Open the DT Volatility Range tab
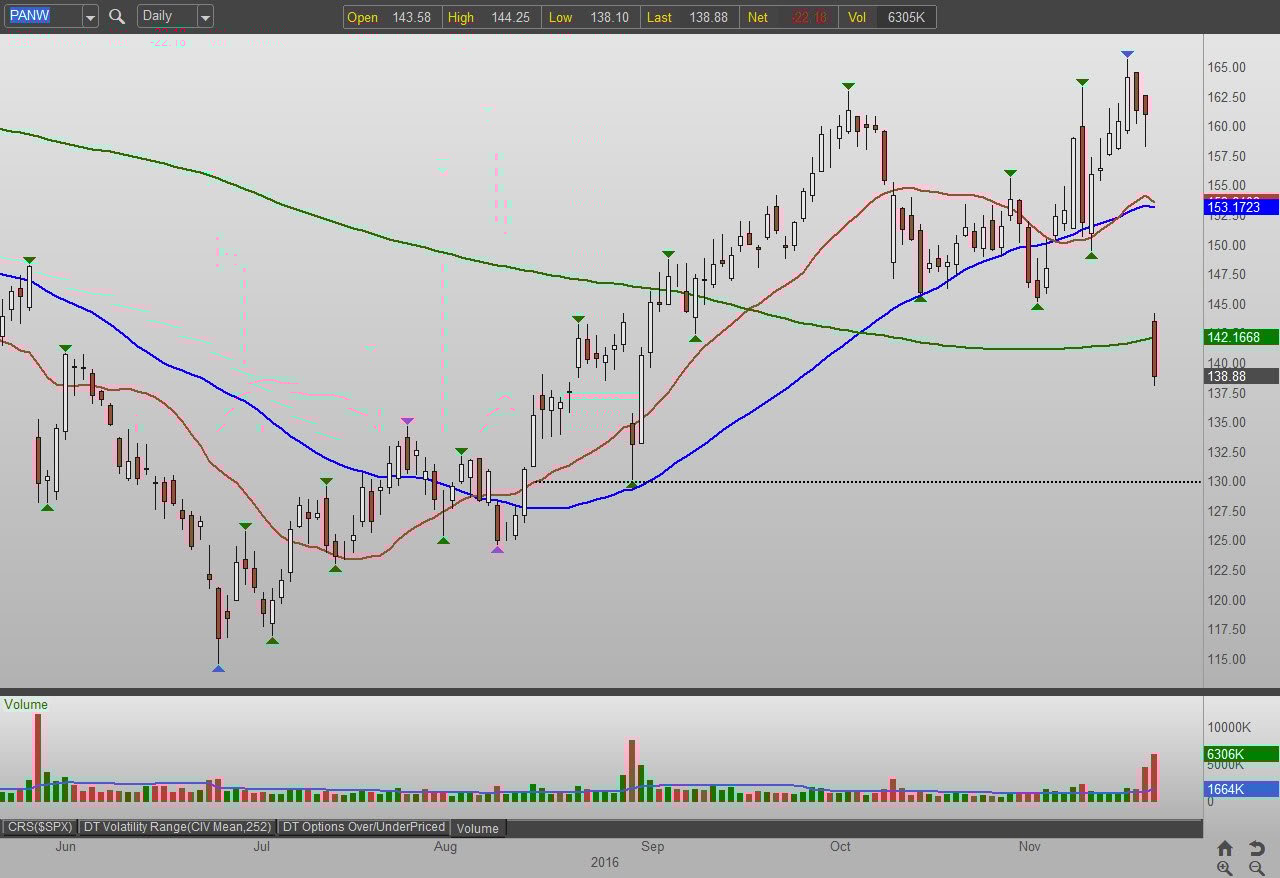Screen dimensions: 1280x878 pyautogui.click(x=177, y=827)
